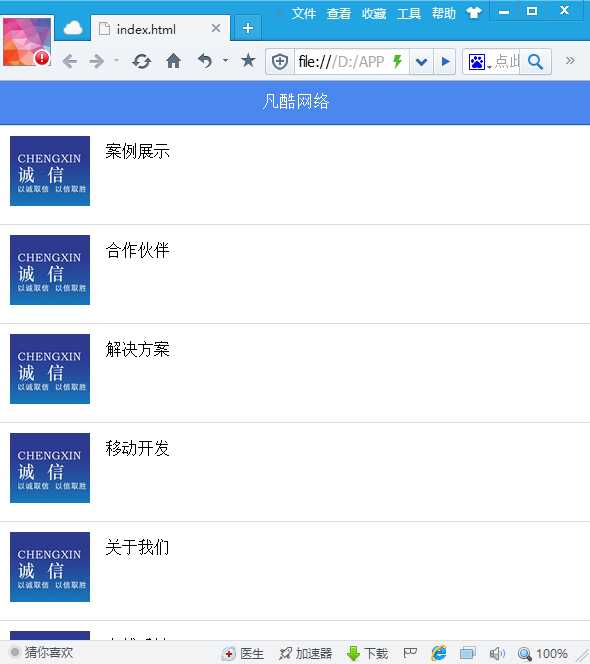Mute sound with the speaker icon
This screenshot has height=664, width=590.
[x=496, y=653]
